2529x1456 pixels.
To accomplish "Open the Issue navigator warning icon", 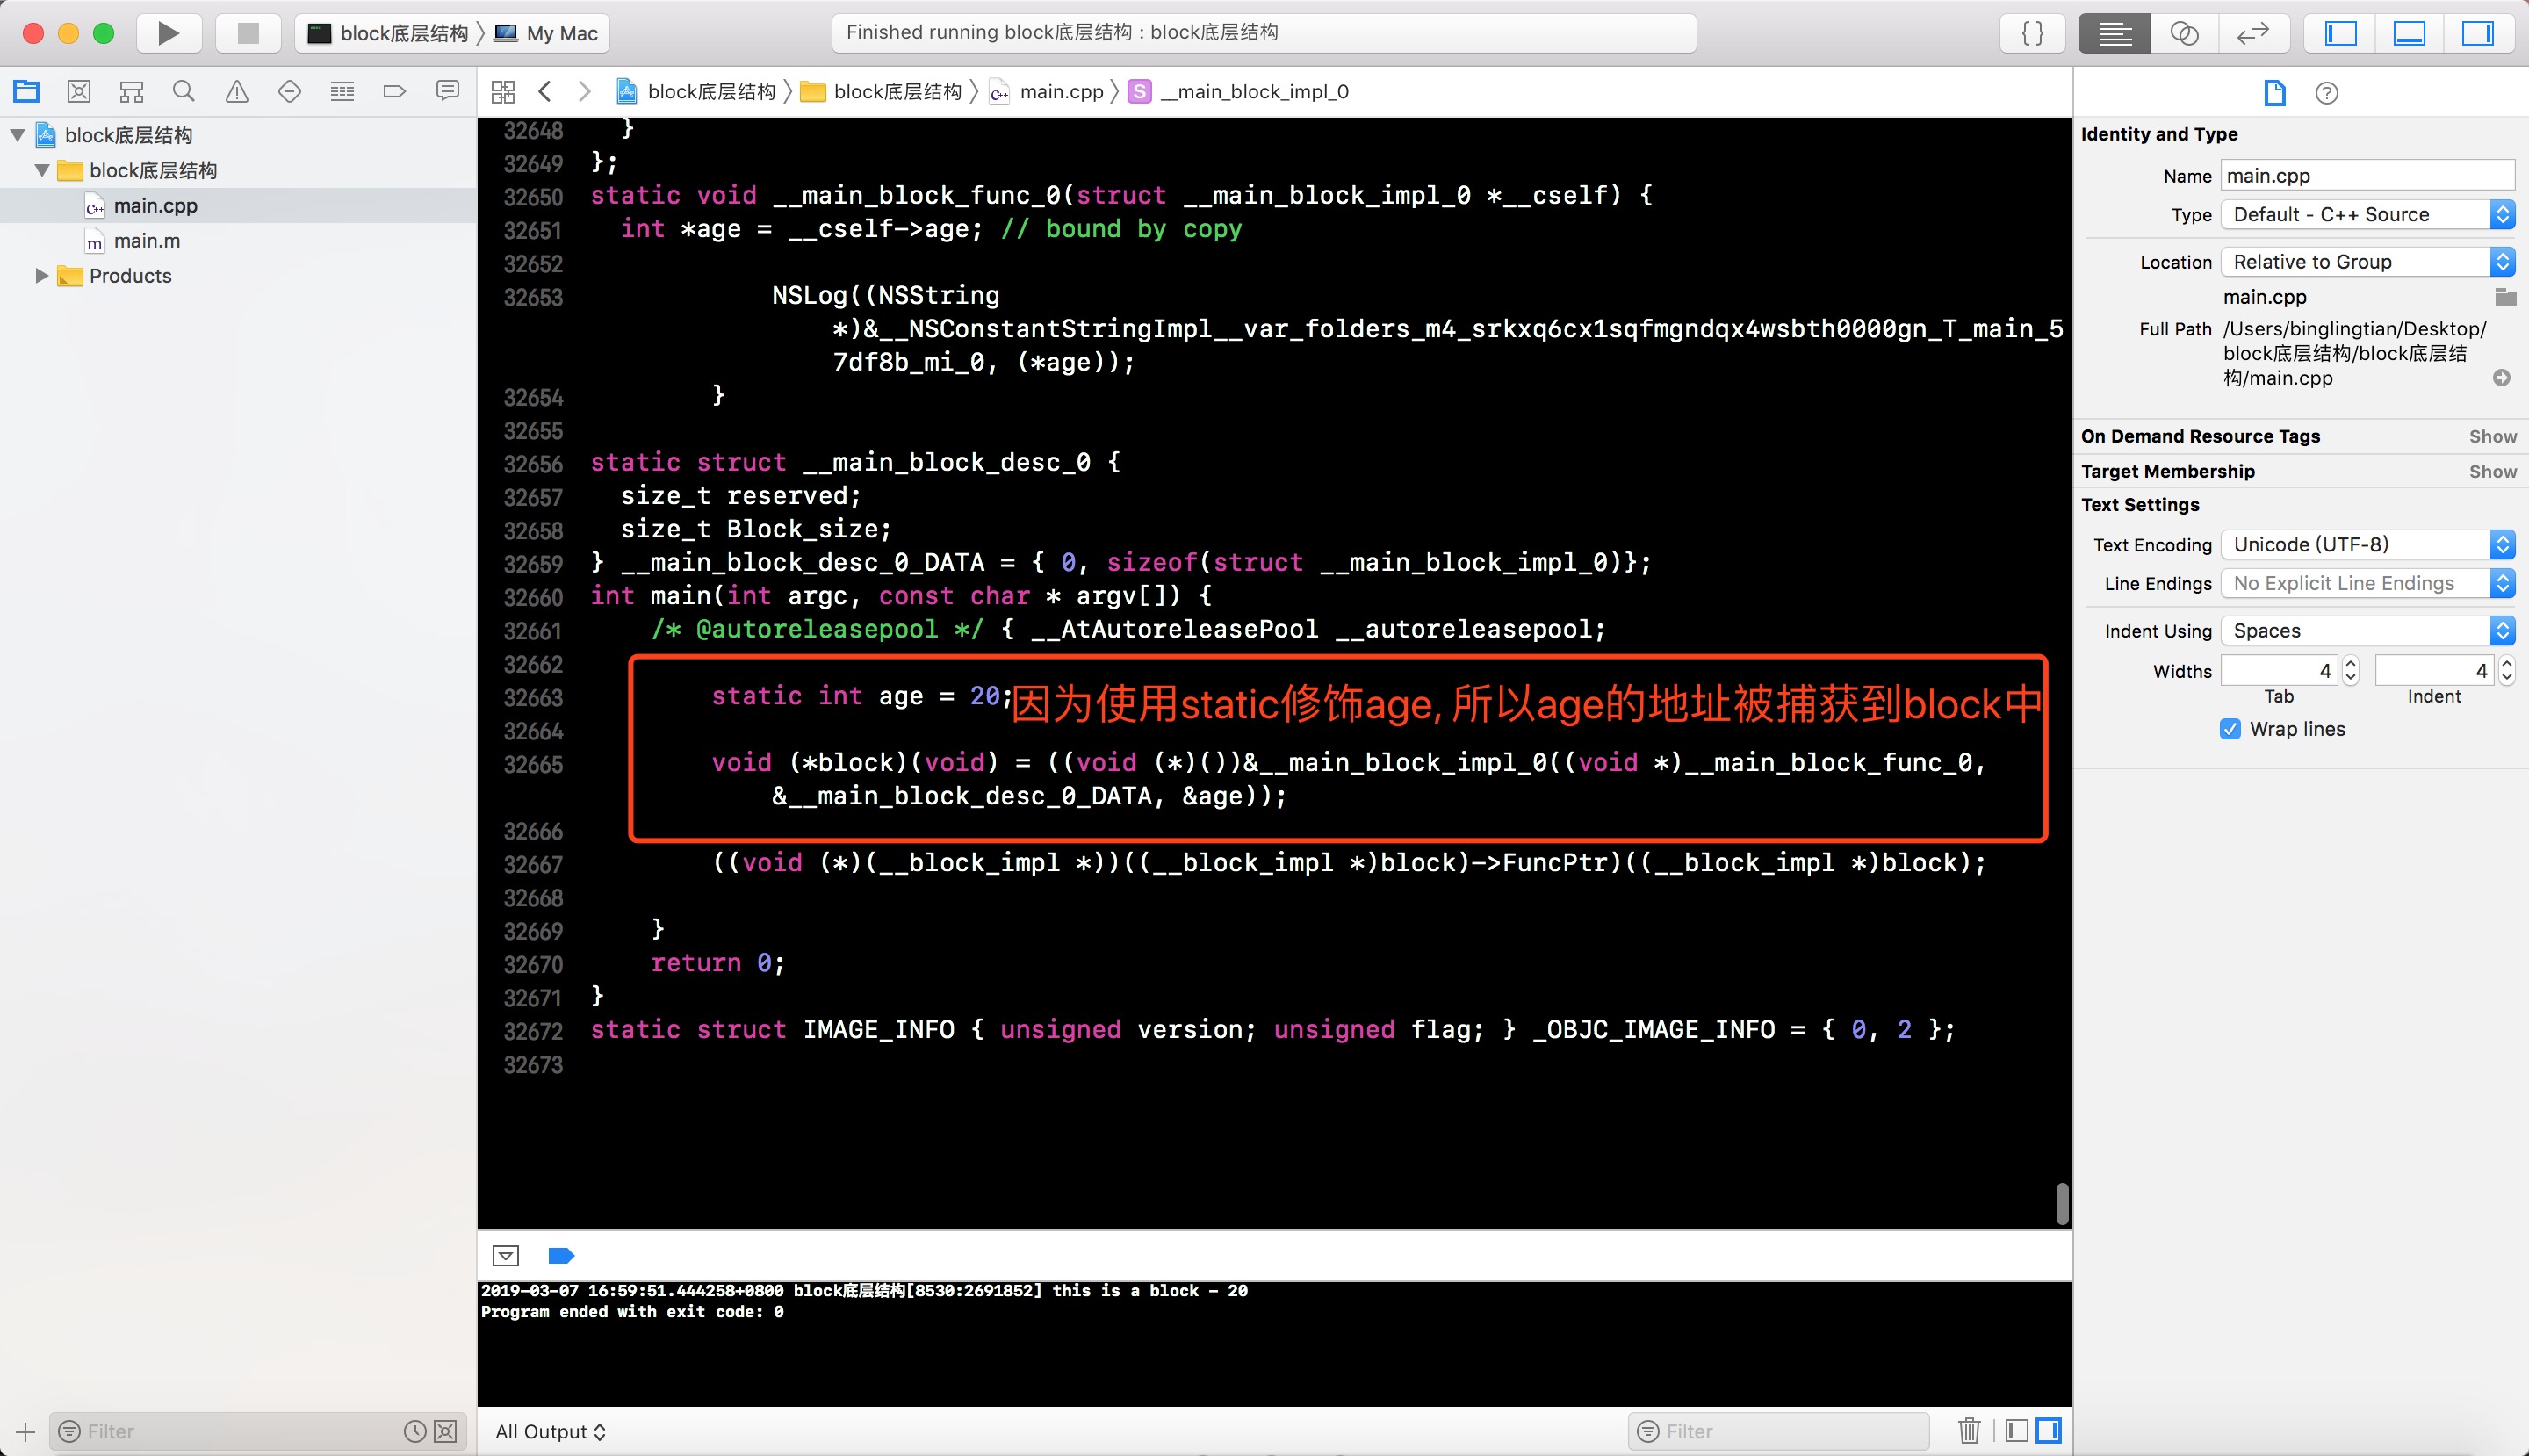I will click(236, 92).
